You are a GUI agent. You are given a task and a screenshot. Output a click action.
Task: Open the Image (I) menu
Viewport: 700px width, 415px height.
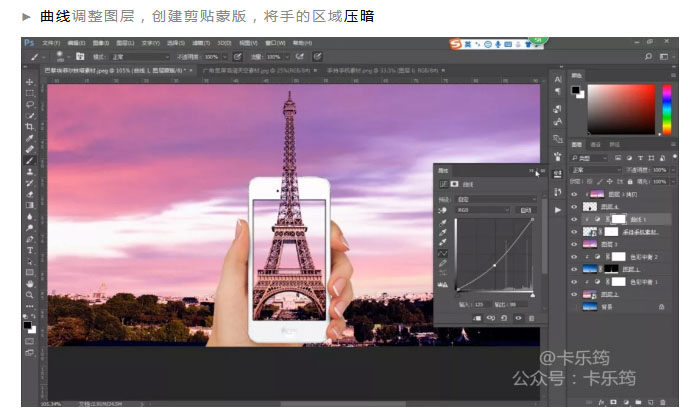tap(100, 43)
